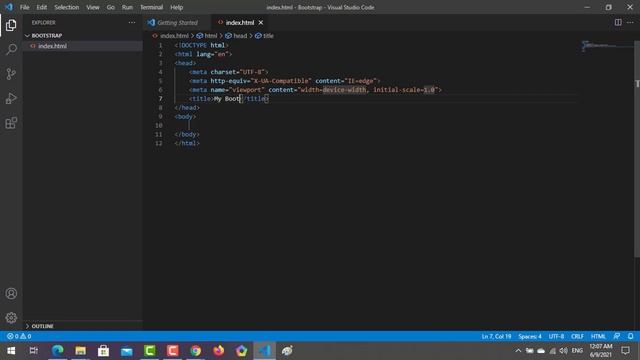This screenshot has height=360, width=640.
Task: Click the VS Code taskbar icon
Action: click(x=264, y=351)
